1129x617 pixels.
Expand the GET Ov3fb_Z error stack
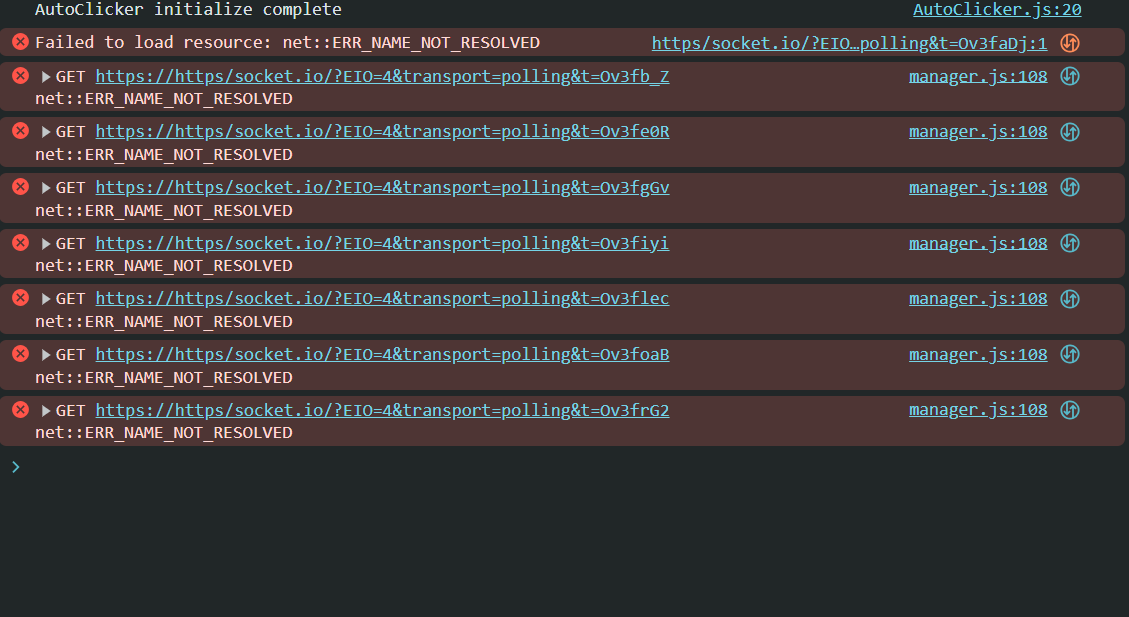tap(46, 76)
